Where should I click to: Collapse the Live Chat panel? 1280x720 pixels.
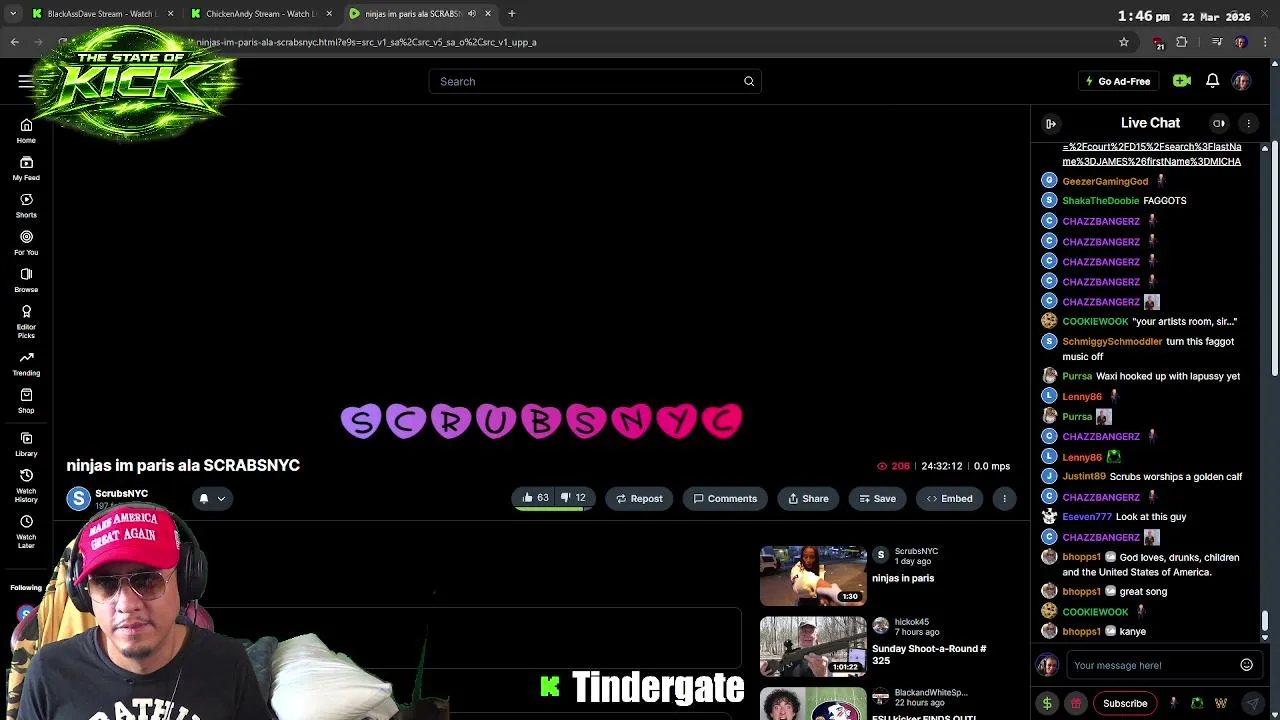click(1051, 123)
